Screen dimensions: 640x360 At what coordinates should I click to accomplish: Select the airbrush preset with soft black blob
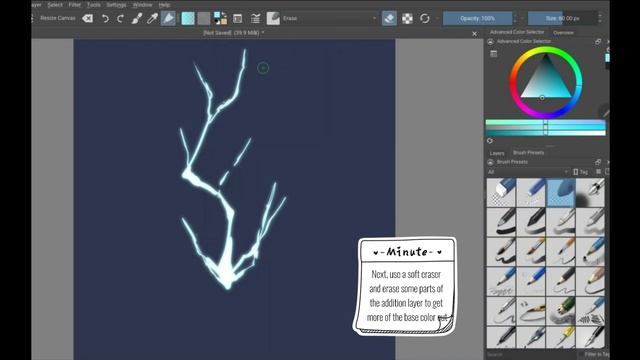point(590,192)
